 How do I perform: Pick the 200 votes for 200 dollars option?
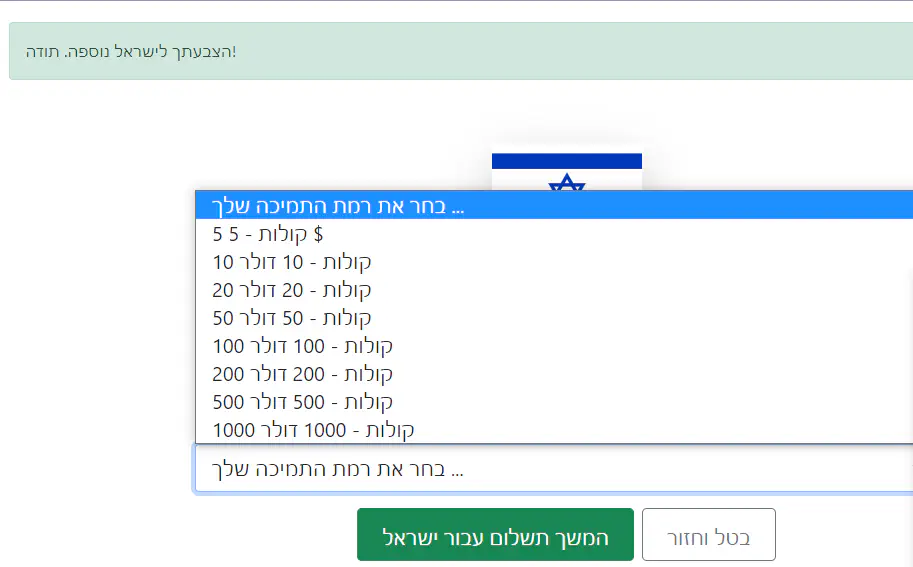coord(302,374)
